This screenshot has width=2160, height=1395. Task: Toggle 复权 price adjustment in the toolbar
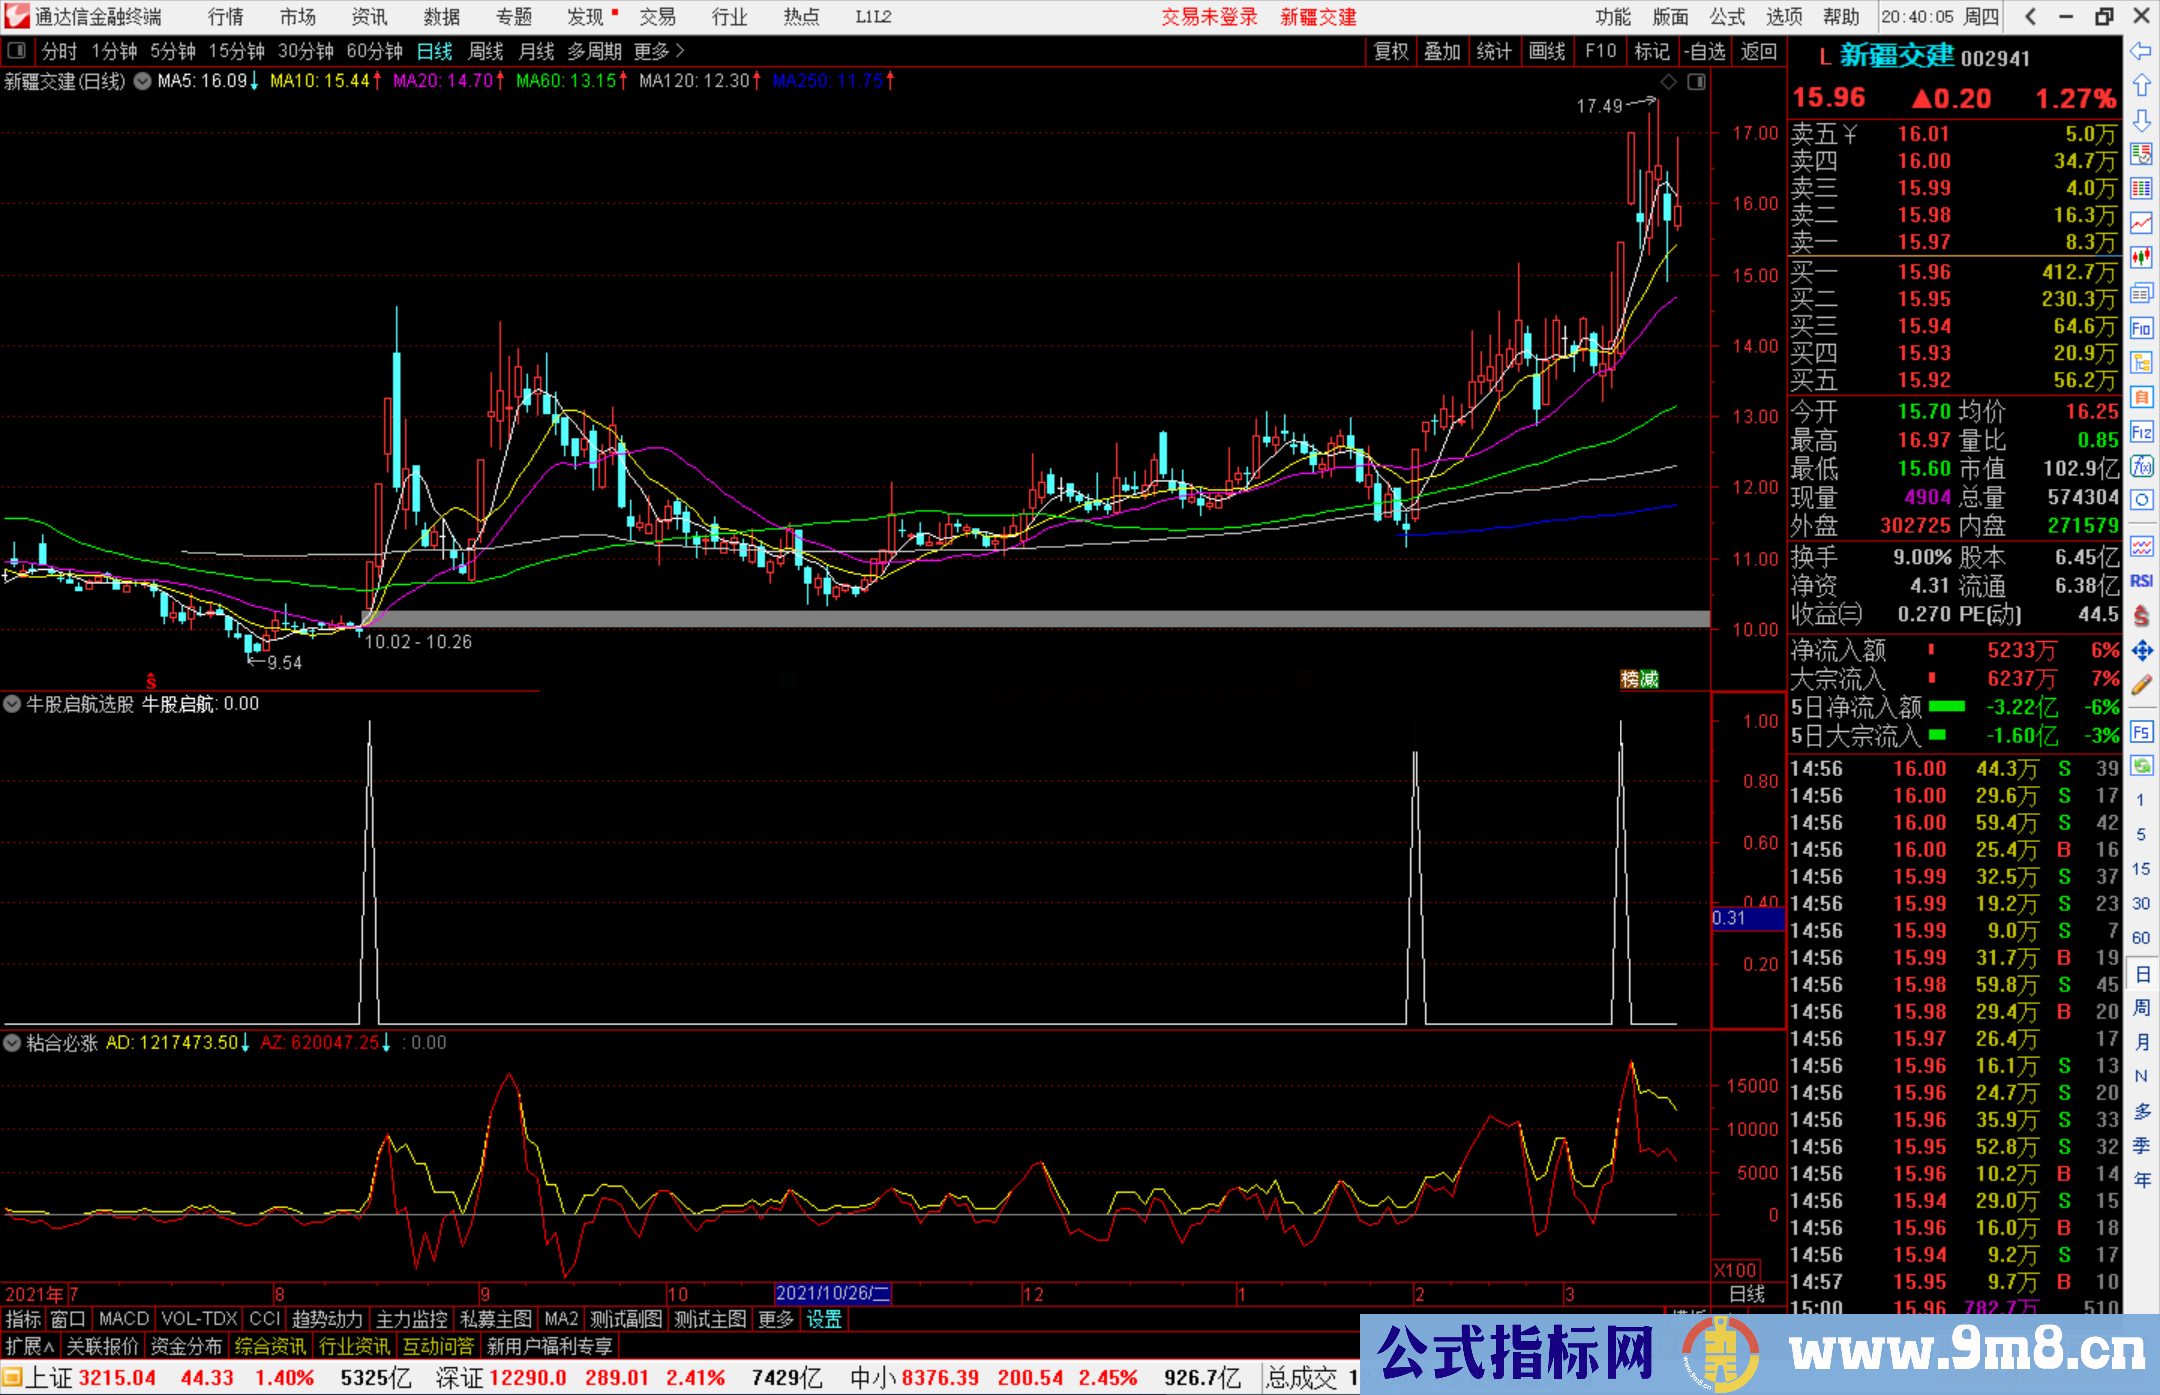(1391, 51)
